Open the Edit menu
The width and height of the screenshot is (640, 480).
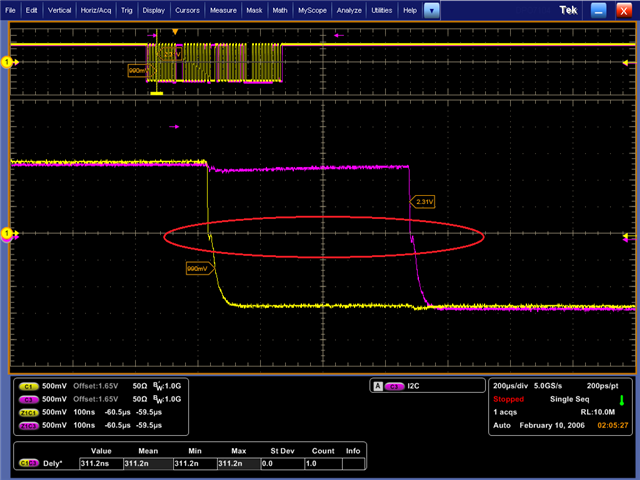point(31,10)
